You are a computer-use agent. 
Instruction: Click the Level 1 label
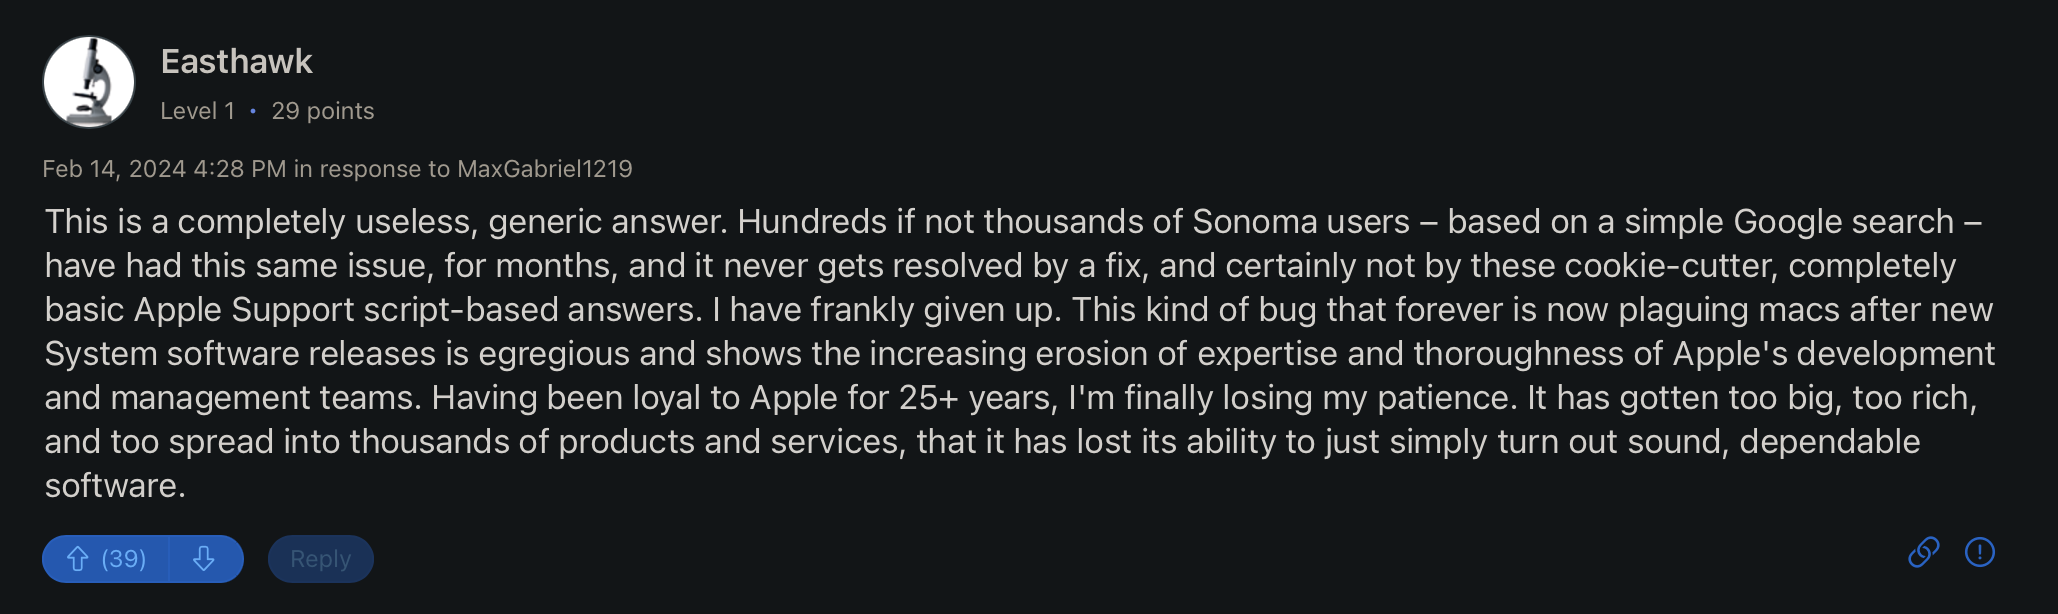click(198, 111)
